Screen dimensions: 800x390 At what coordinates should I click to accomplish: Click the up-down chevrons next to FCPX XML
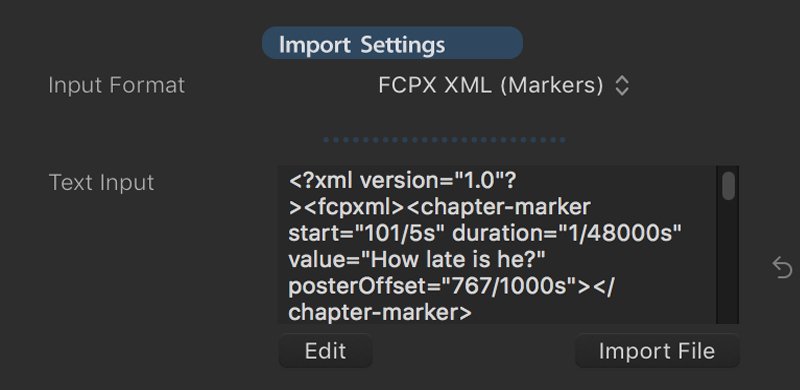(621, 85)
